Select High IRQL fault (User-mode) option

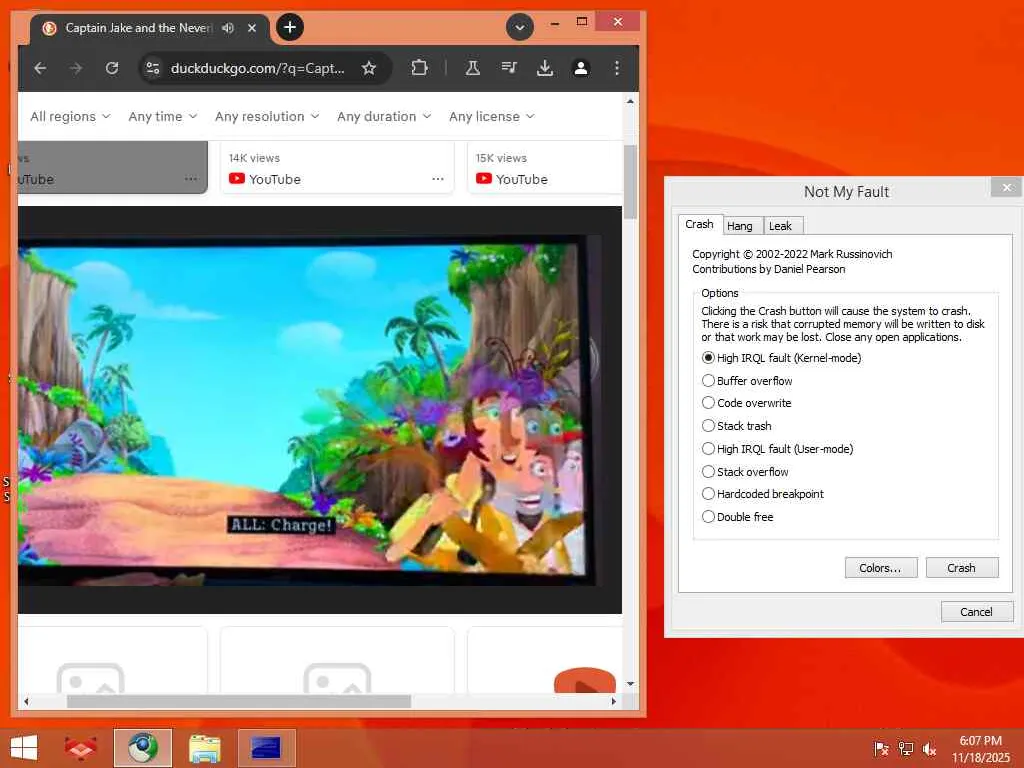coord(778,449)
